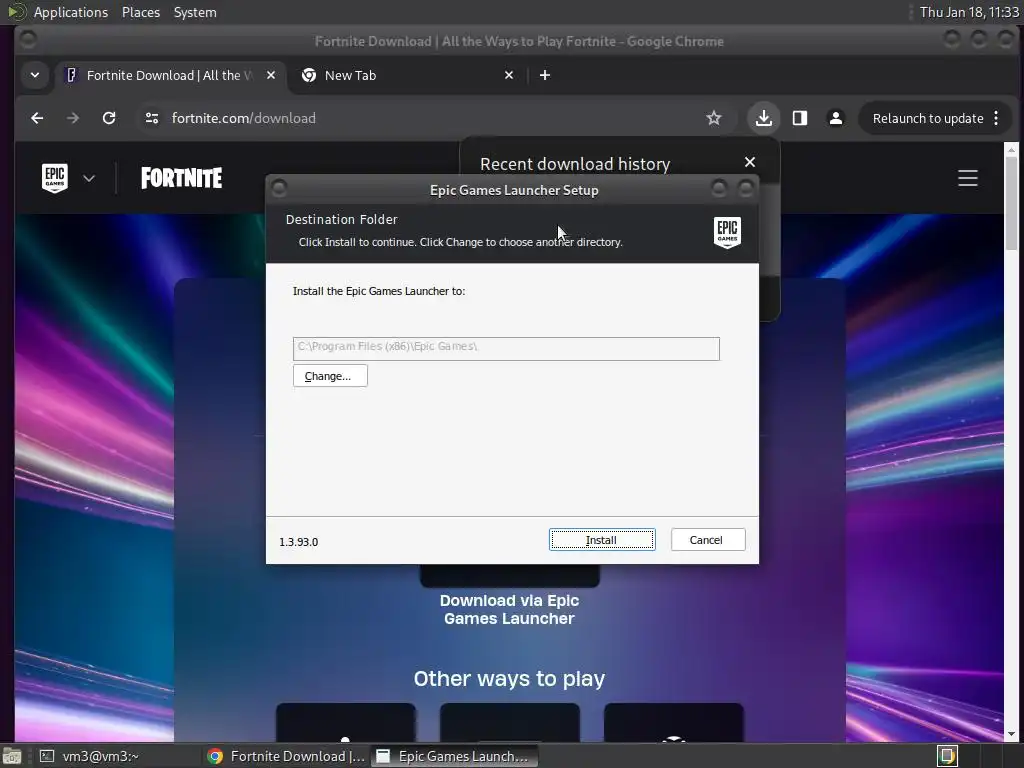Click Relaunch to update button

pyautogui.click(x=927, y=118)
